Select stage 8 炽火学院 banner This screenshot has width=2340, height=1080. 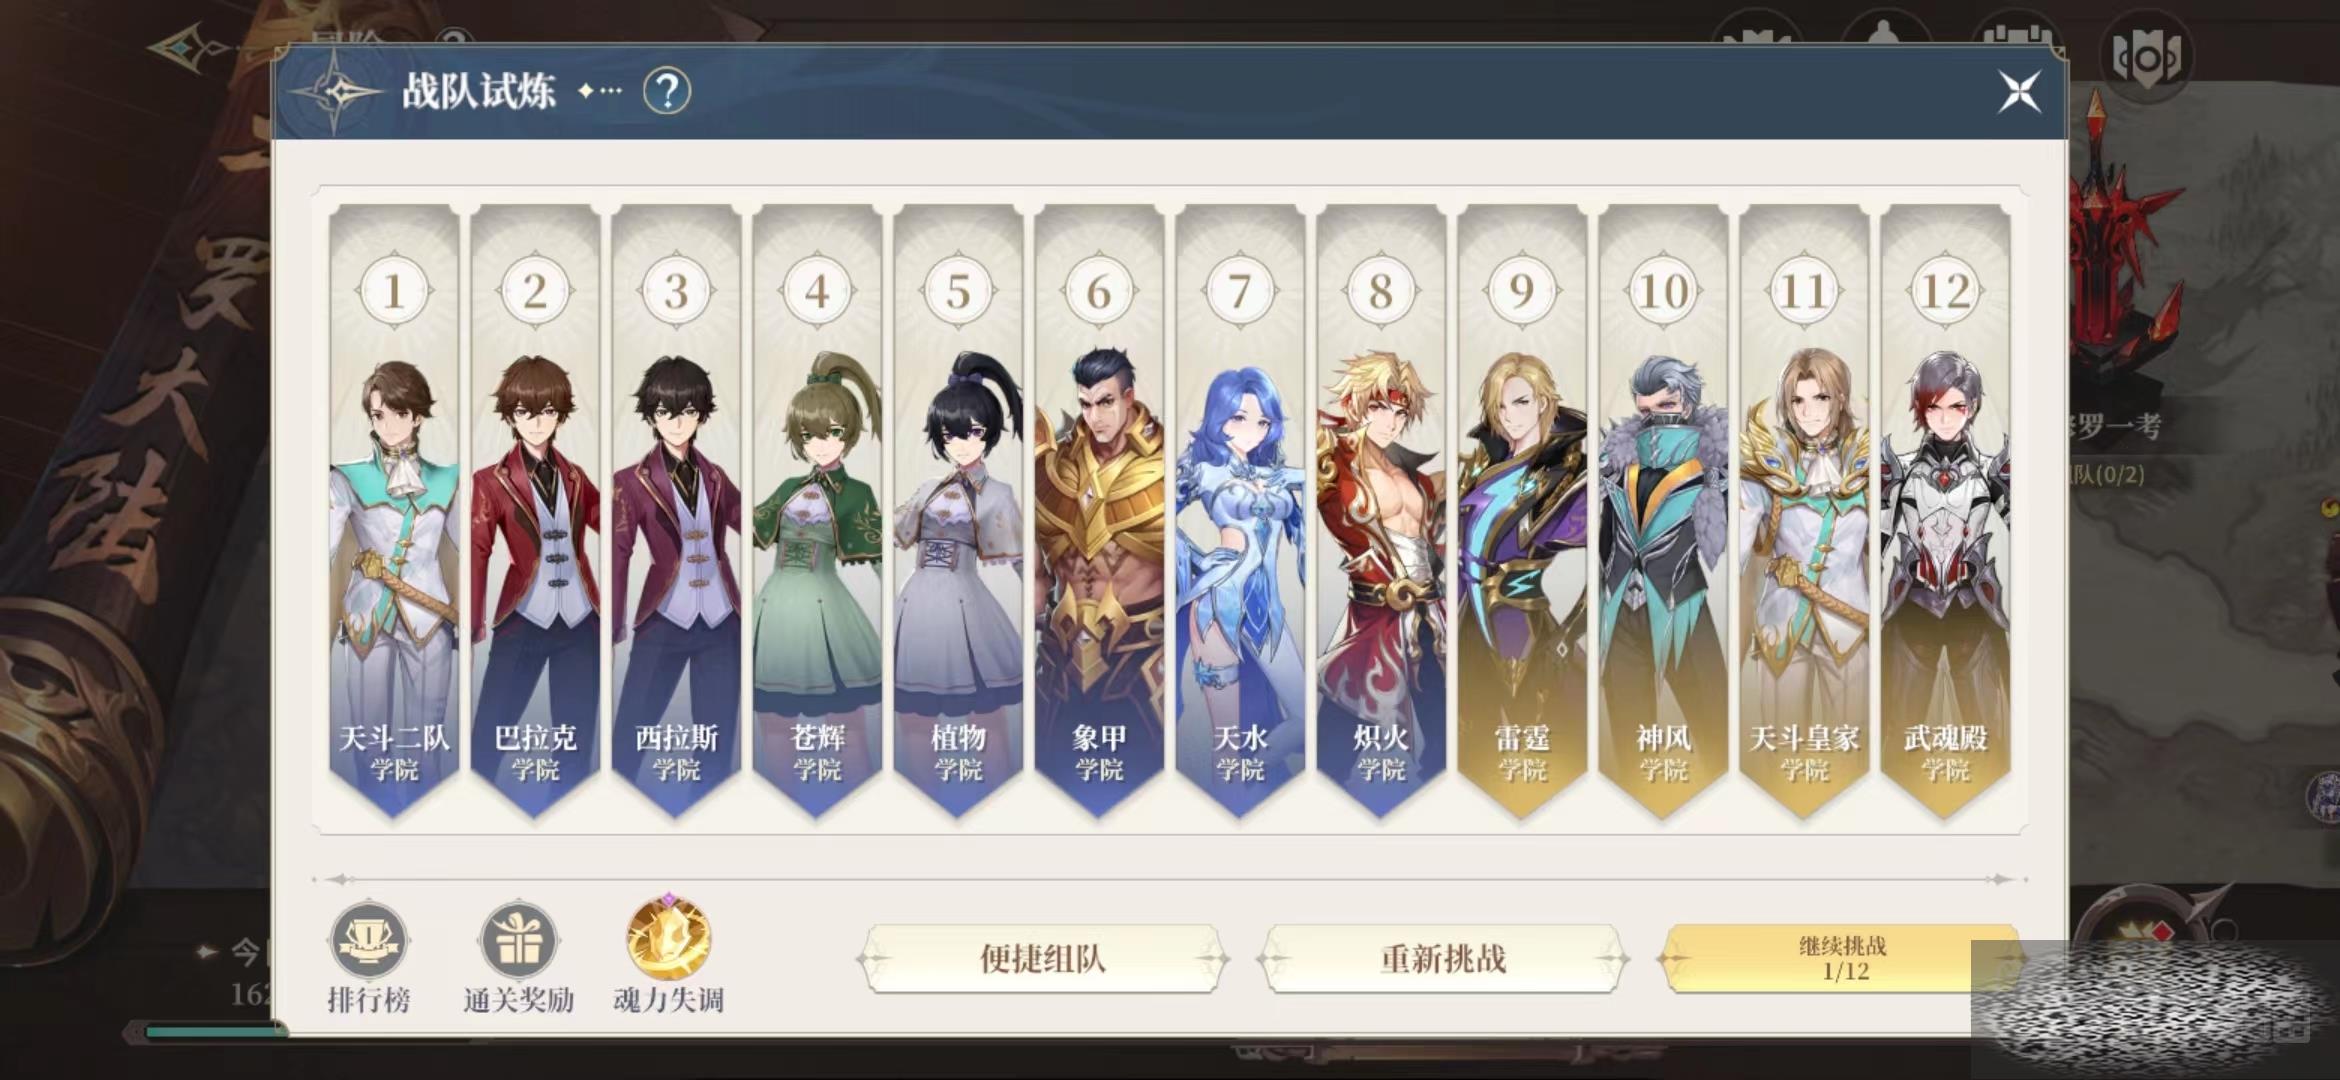(1381, 512)
